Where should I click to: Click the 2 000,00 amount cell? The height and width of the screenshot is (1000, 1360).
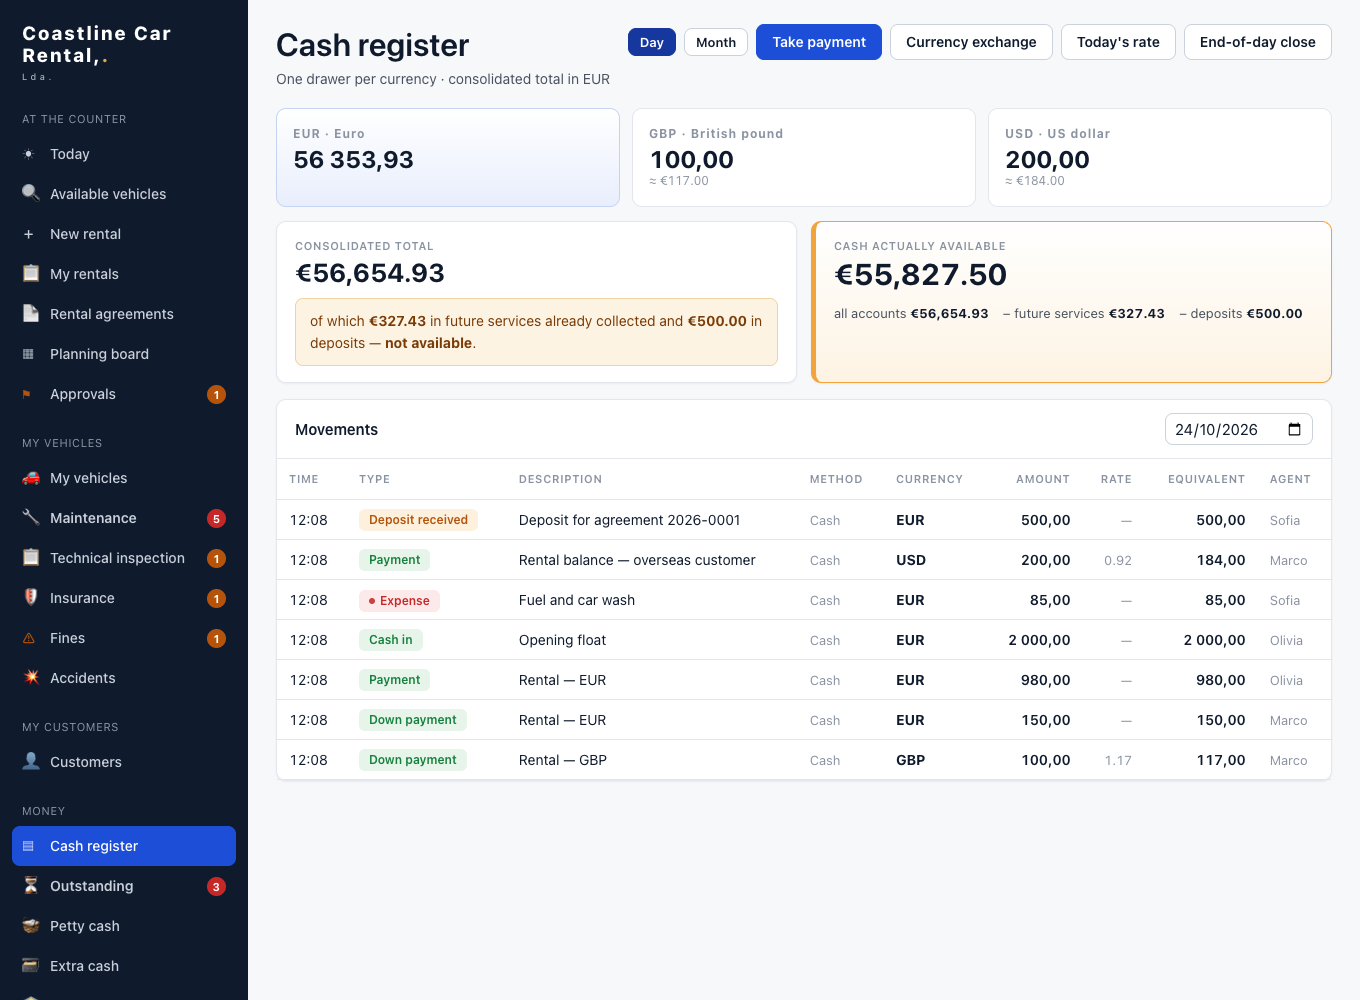[1039, 640]
